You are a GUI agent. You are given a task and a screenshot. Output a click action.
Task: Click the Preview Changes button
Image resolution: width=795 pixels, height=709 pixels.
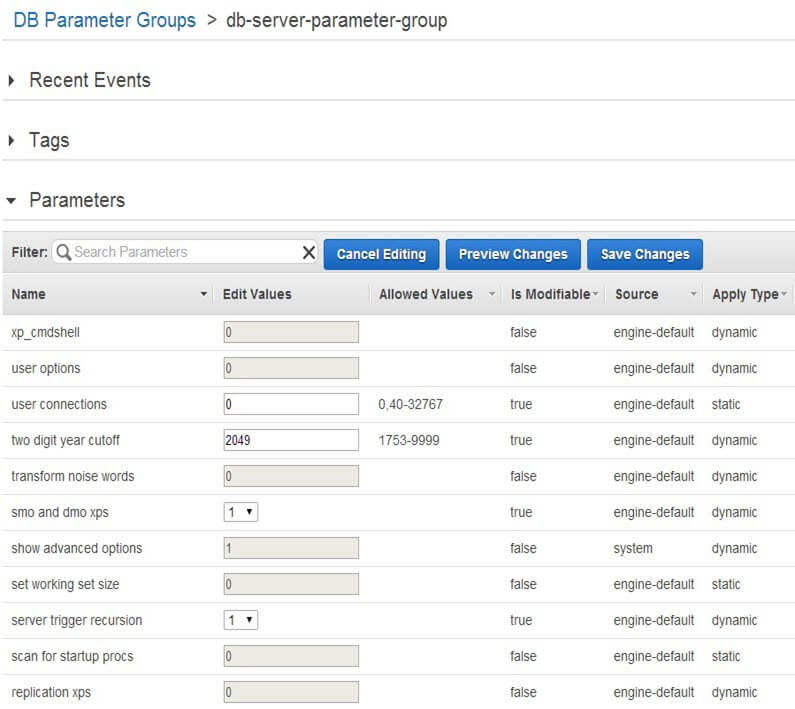click(512, 254)
